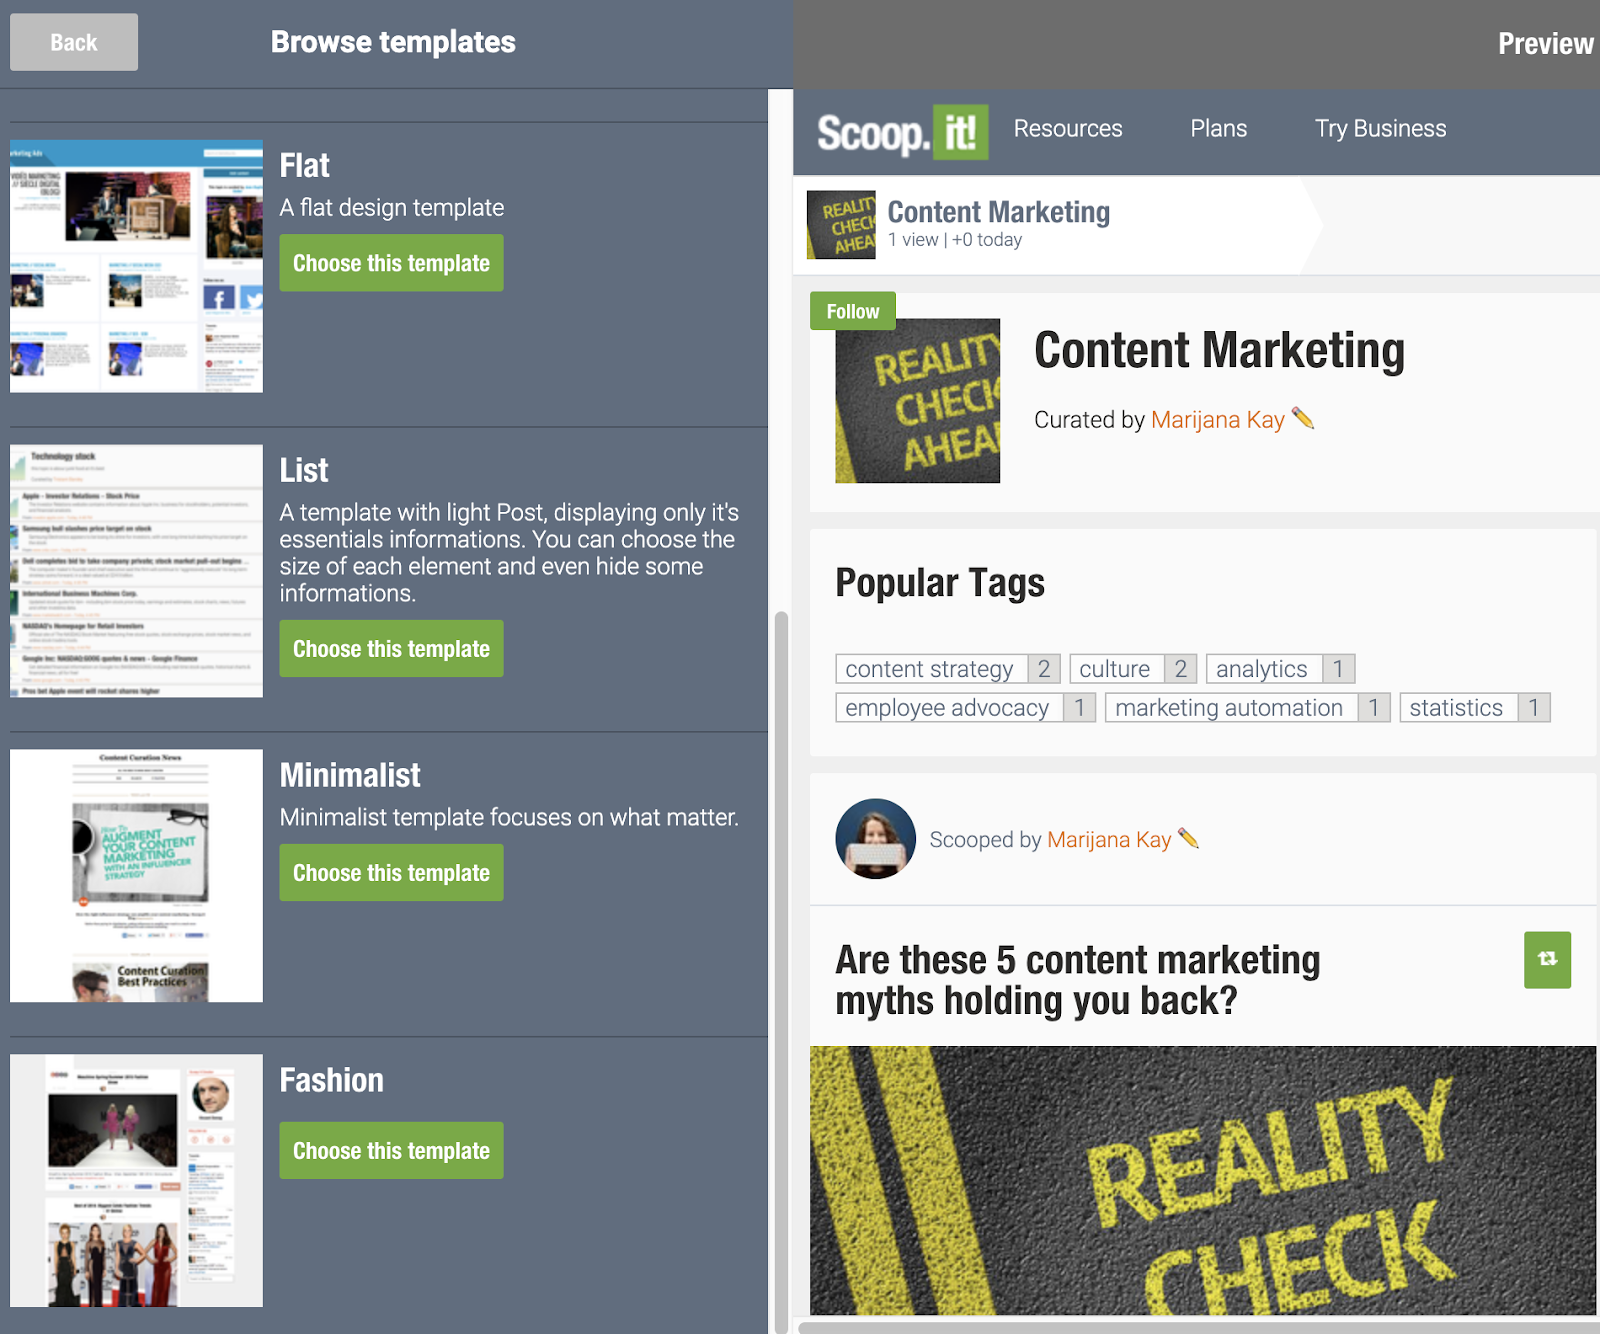Click 'Minimalist template focuses on what matter.' text
The image size is (1600, 1334).
(x=509, y=818)
